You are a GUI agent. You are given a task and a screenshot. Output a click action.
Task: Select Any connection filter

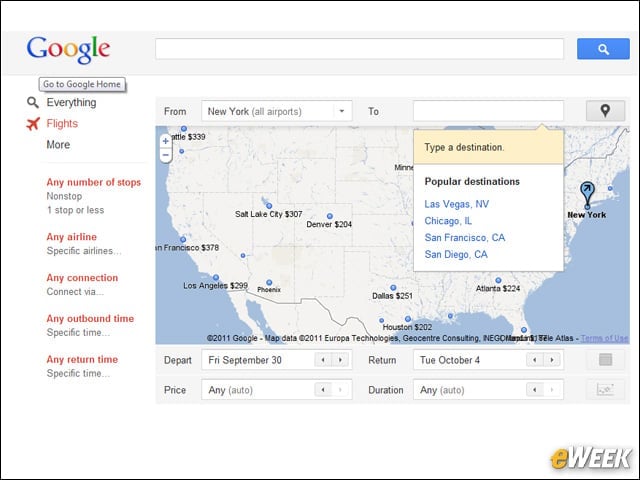pyautogui.click(x=82, y=278)
